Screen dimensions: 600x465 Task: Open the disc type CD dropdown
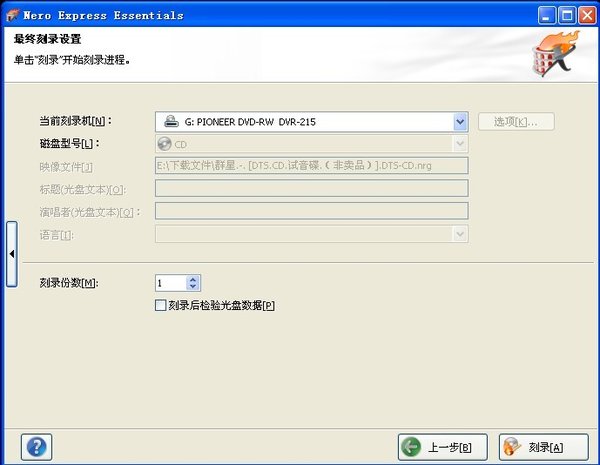click(x=460, y=144)
